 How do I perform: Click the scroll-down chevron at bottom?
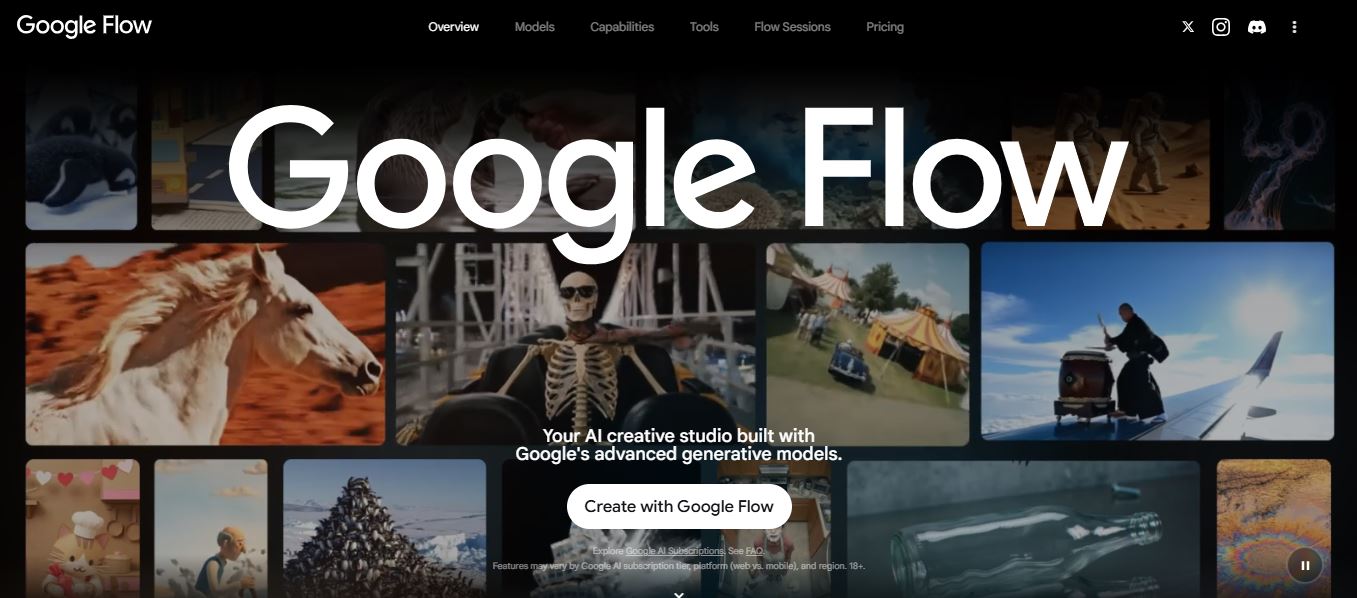tap(678, 594)
